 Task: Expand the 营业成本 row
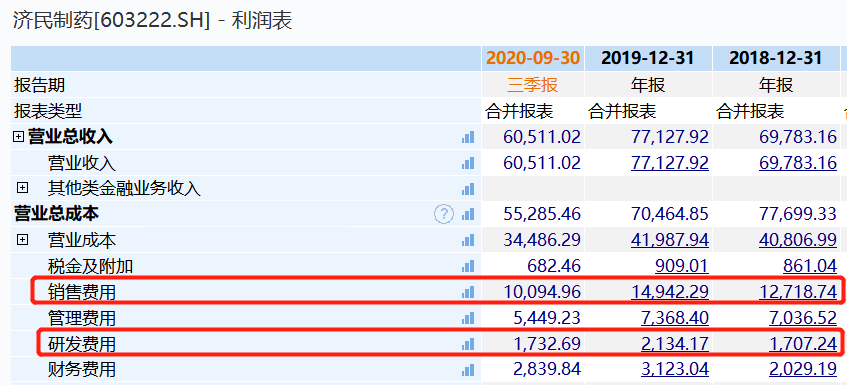click(22, 239)
